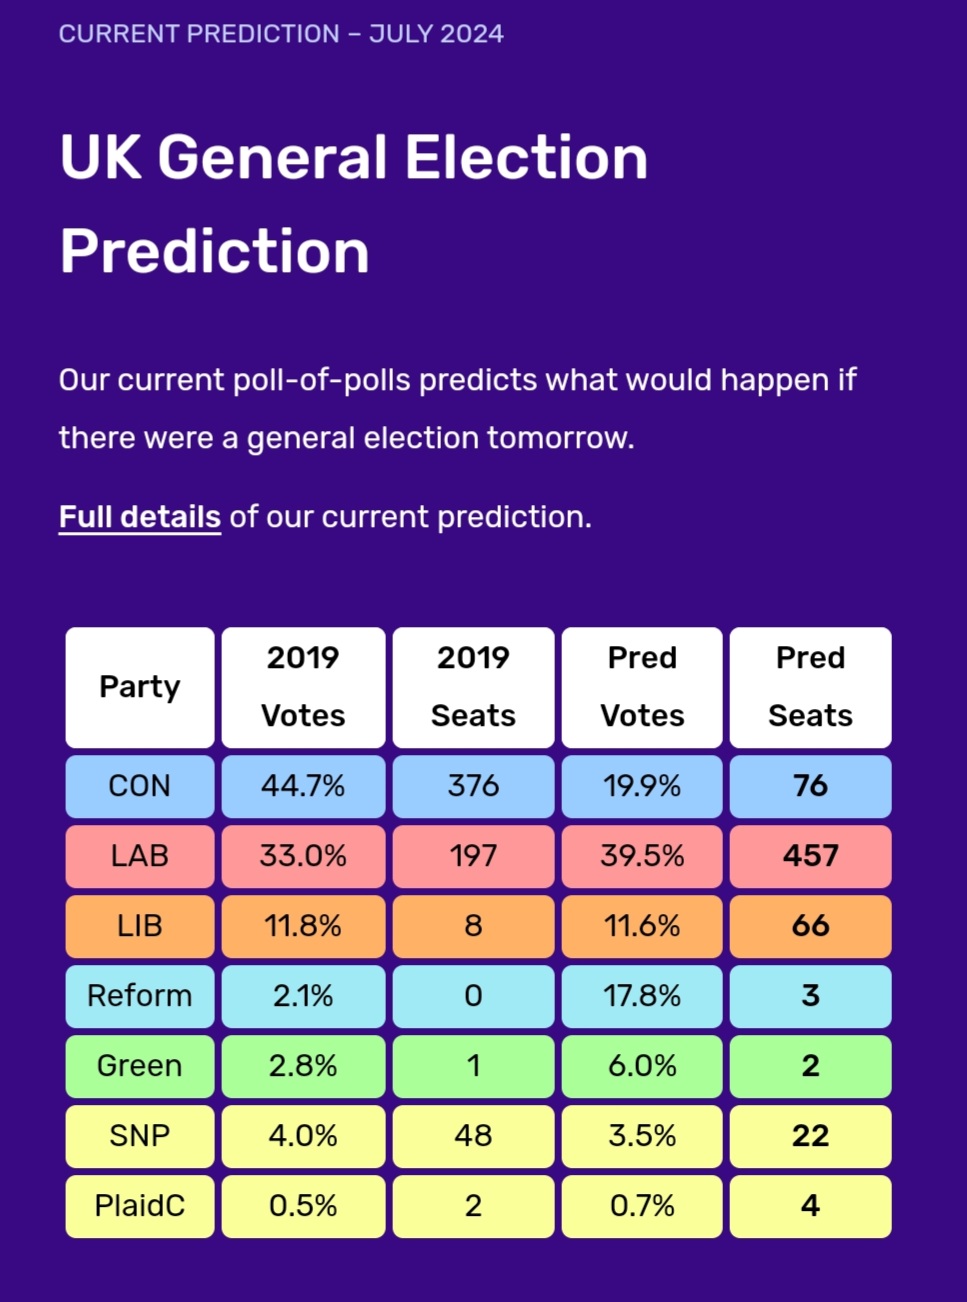Select the Pred Seats column header

[810, 687]
